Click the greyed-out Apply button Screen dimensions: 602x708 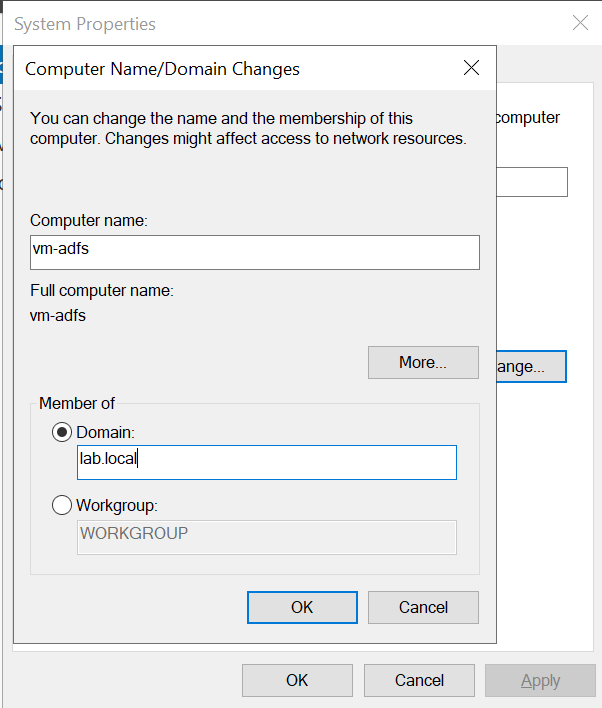click(540, 680)
